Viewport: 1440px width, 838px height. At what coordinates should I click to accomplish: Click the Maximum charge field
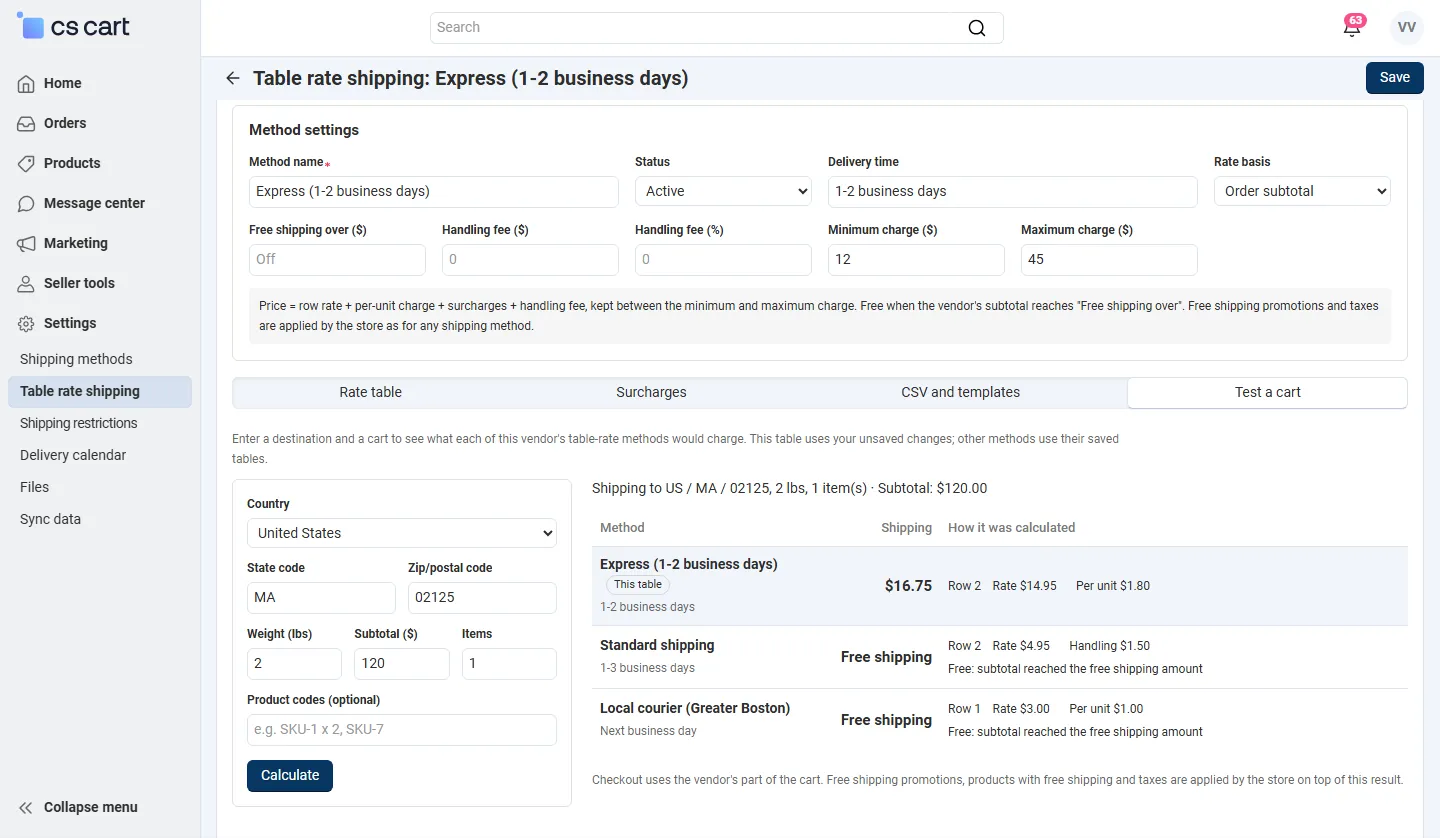(1109, 259)
